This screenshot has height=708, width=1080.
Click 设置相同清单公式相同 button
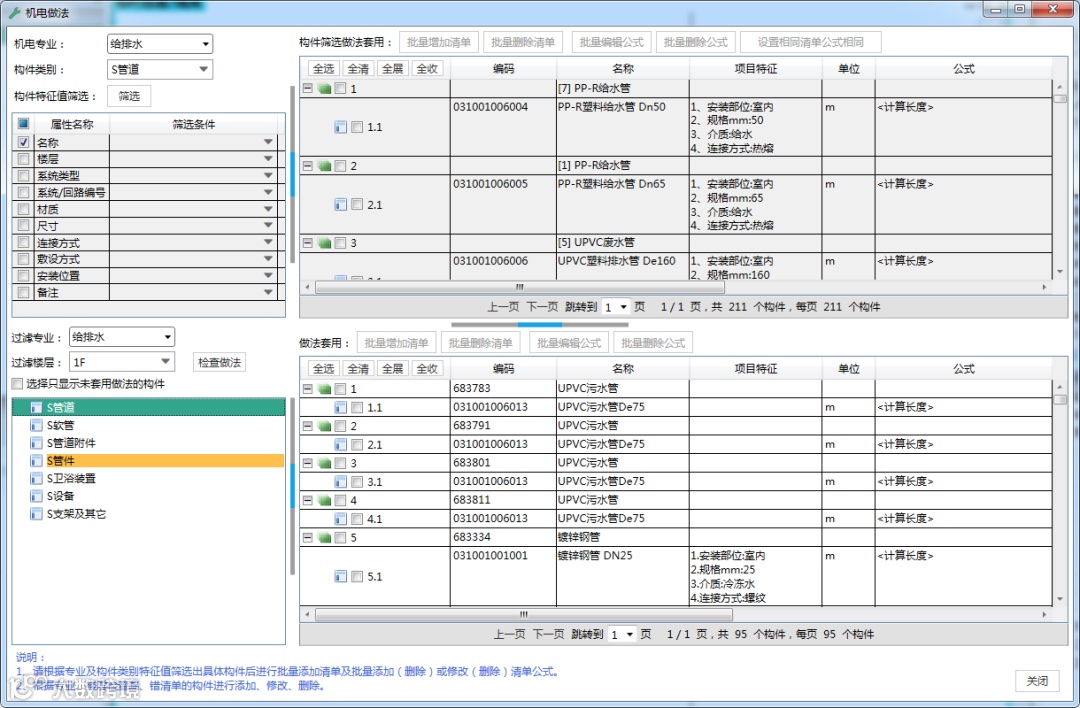[x=811, y=42]
